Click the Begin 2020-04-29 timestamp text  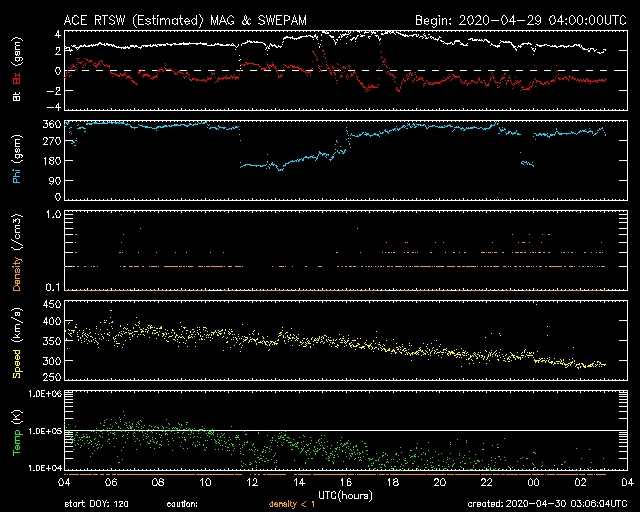(520, 18)
